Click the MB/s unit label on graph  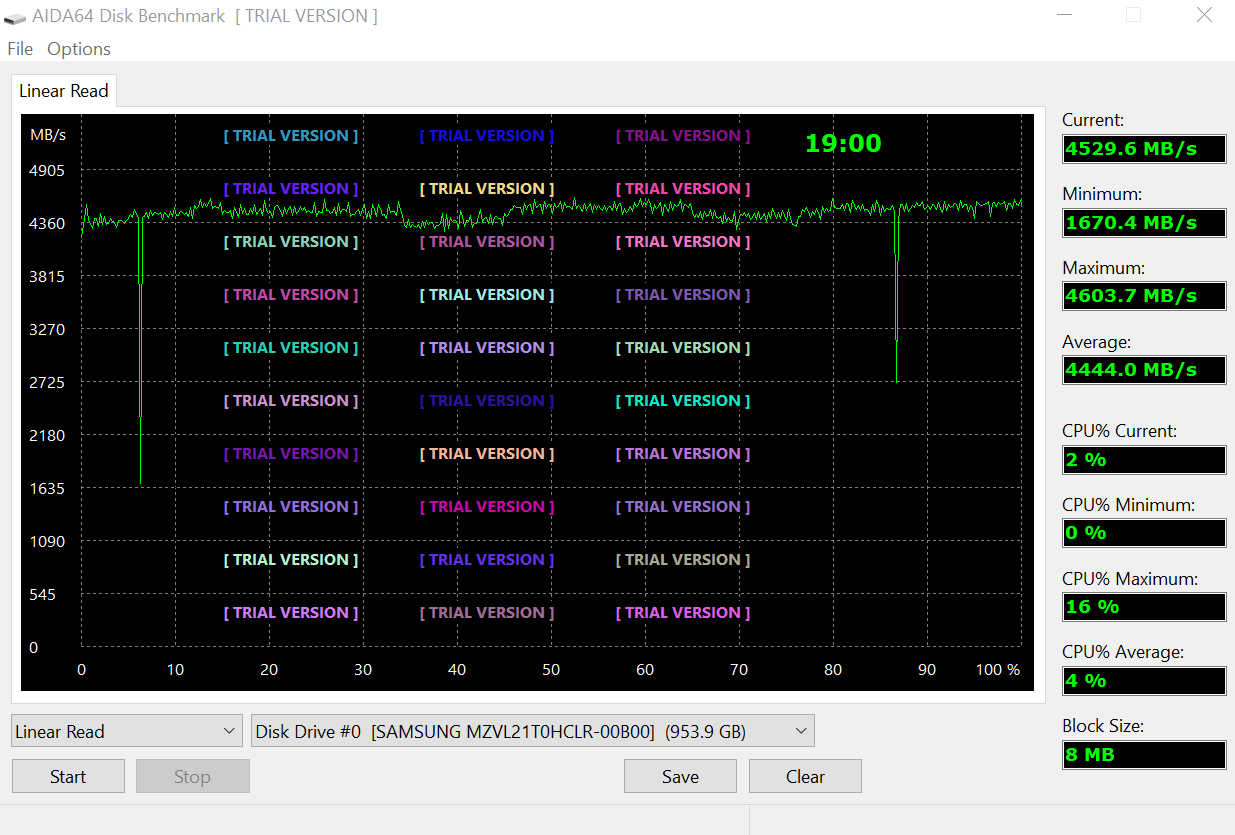[48, 135]
